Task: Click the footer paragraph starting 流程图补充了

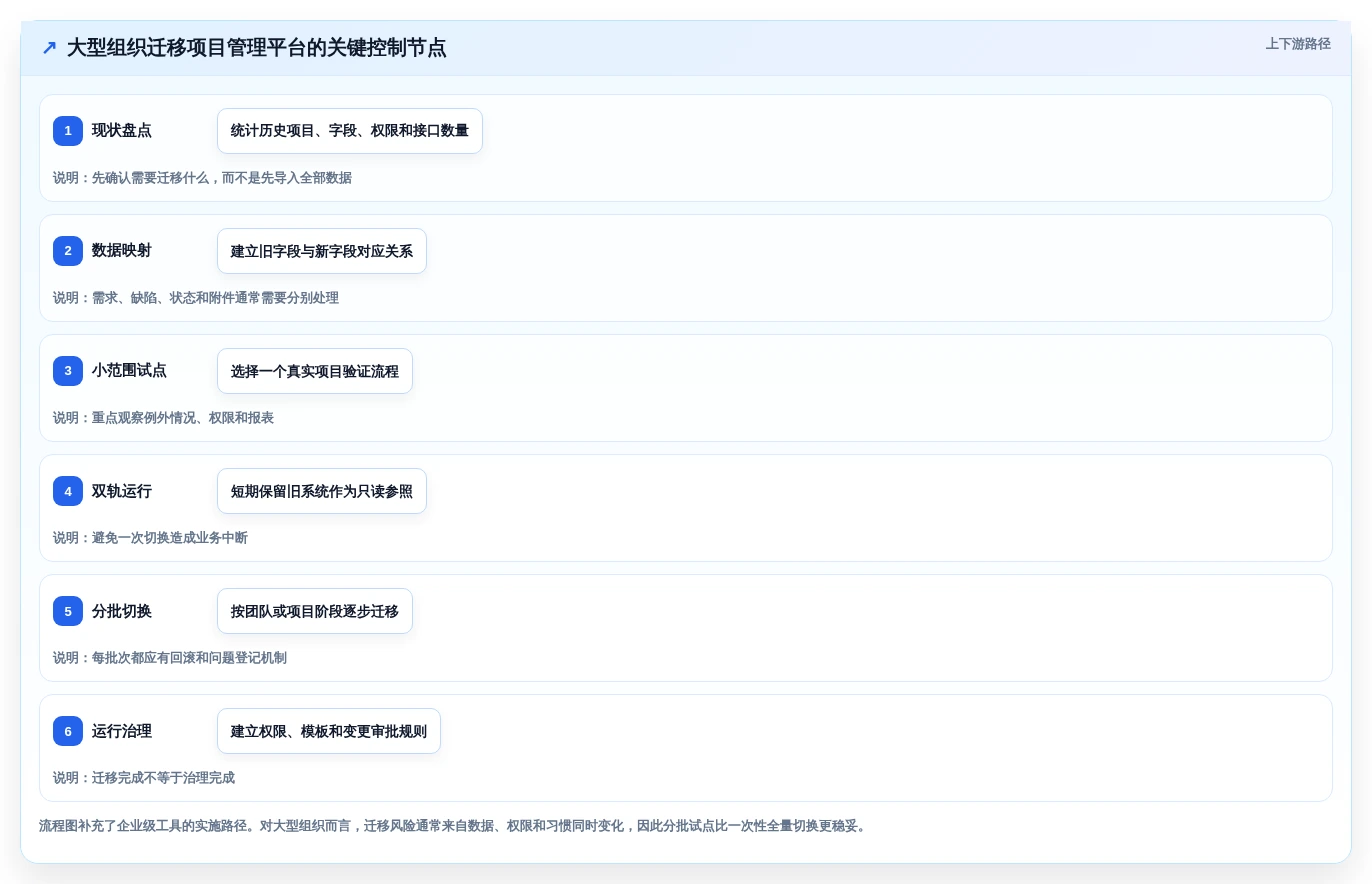Action: [455, 826]
